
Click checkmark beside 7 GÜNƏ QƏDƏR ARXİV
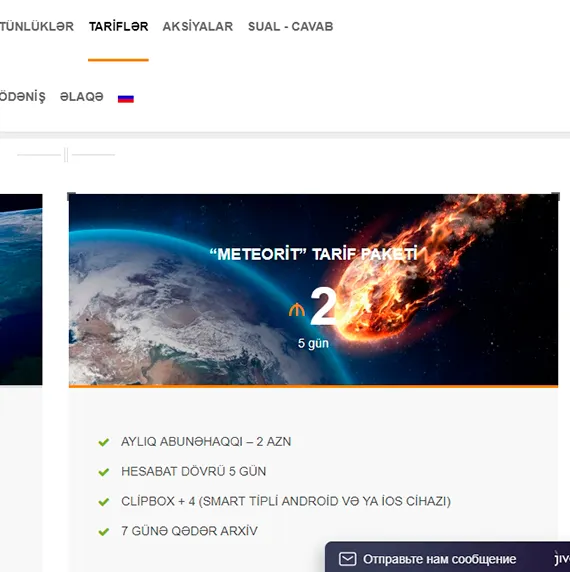point(104,532)
